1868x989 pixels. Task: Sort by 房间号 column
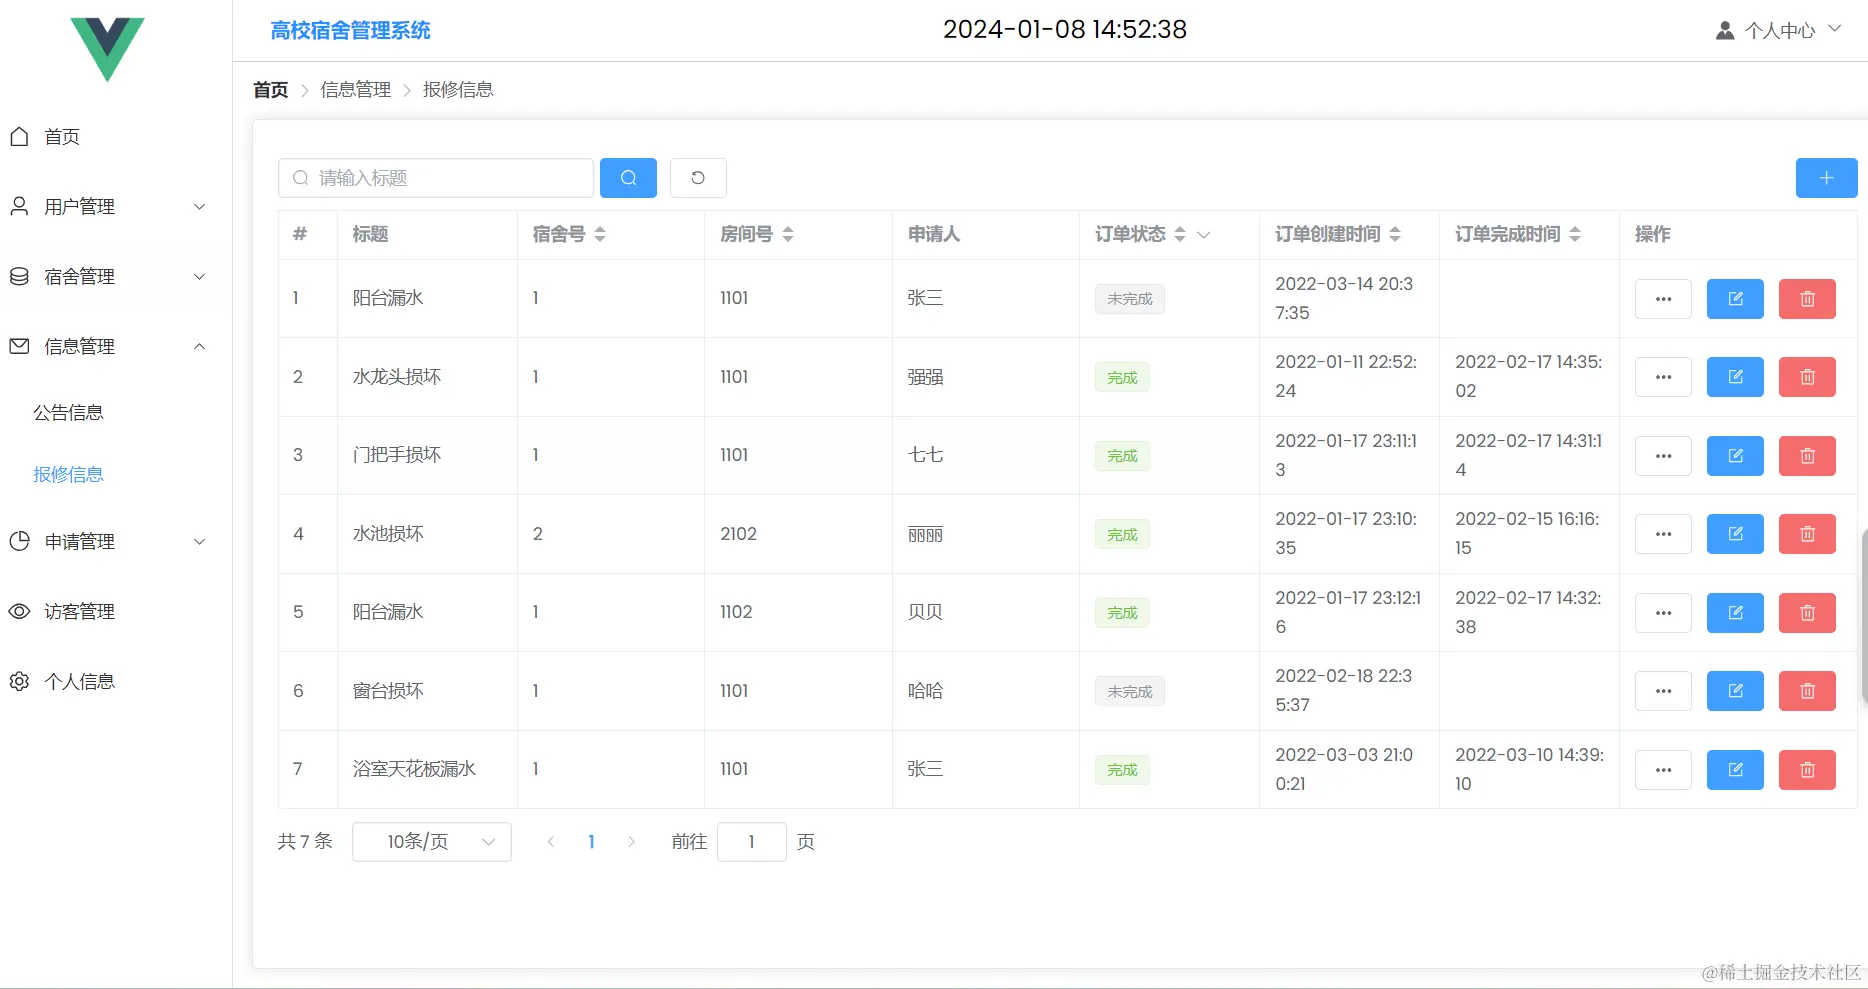pyautogui.click(x=788, y=235)
